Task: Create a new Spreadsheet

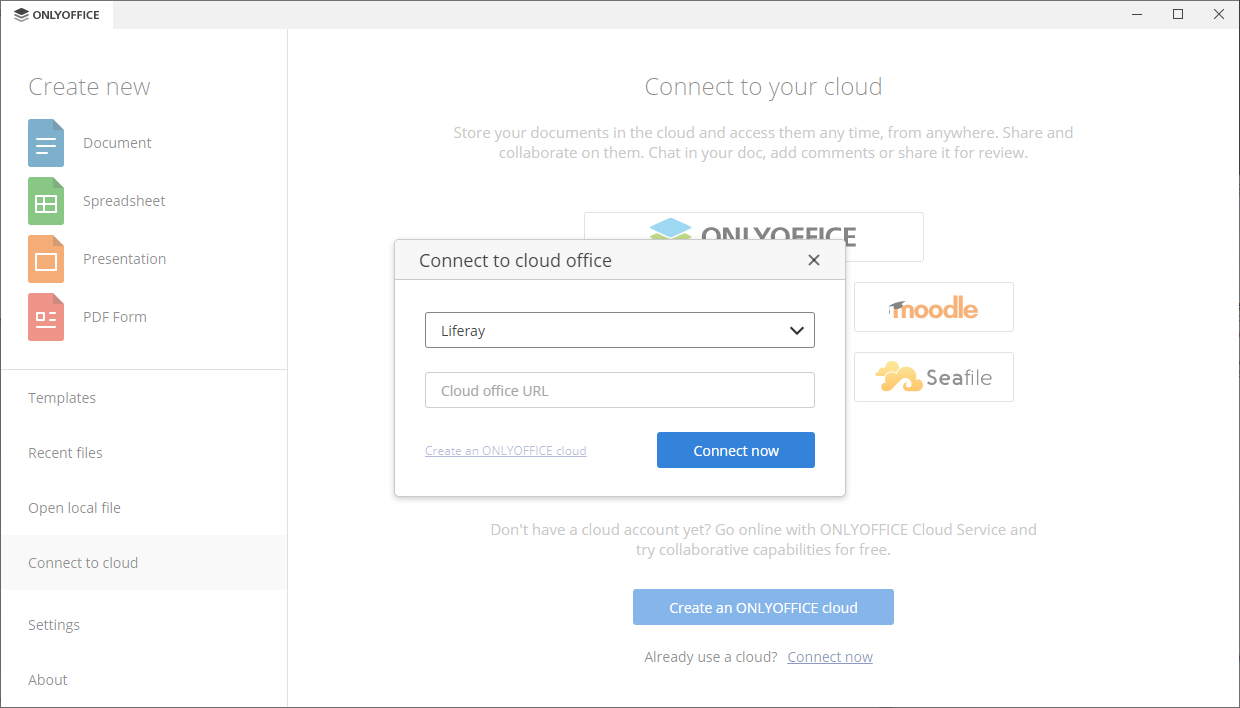Action: [x=124, y=200]
